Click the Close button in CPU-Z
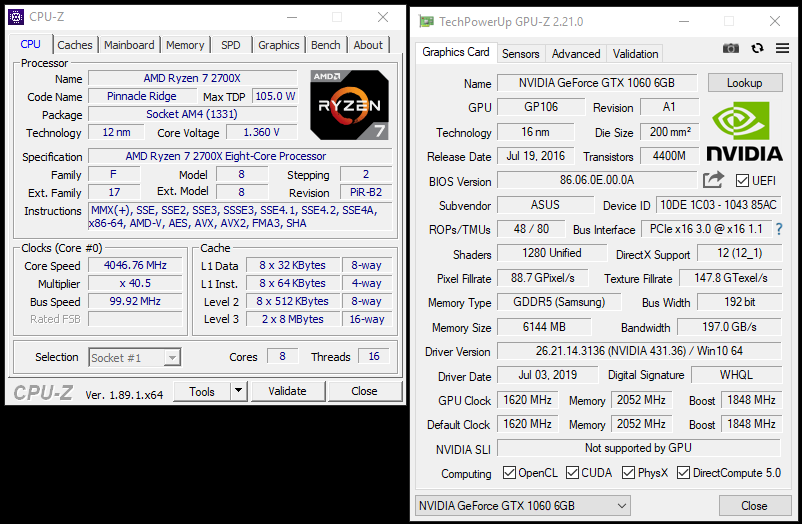802x524 pixels. tap(364, 391)
